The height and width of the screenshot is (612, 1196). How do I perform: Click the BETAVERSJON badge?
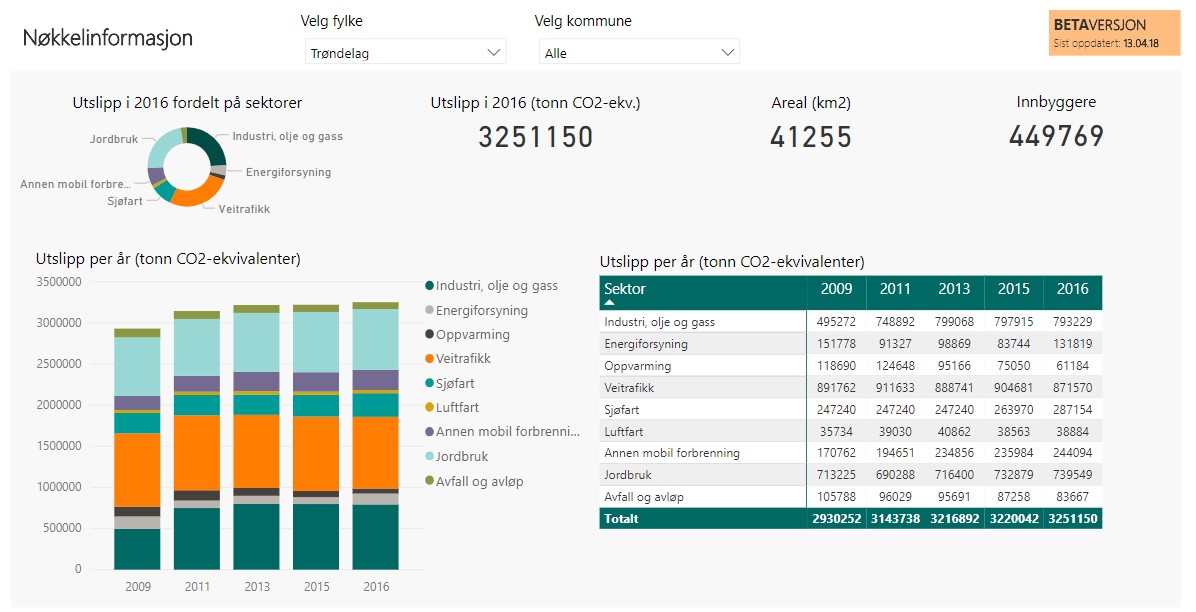tap(1114, 33)
